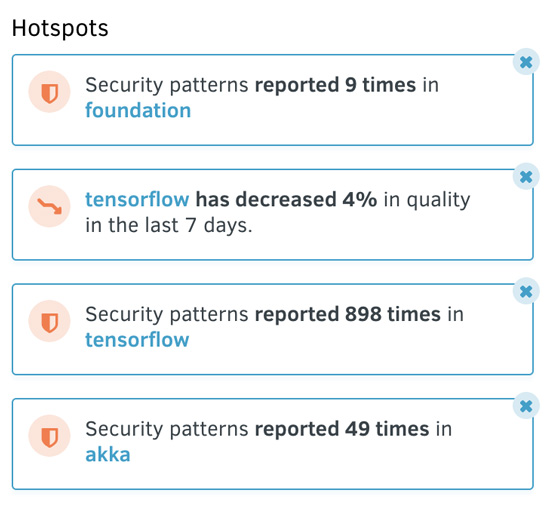The image size is (550, 510).
Task: Click the shield icon in the akka hotspot
Action: [x=49, y=436]
